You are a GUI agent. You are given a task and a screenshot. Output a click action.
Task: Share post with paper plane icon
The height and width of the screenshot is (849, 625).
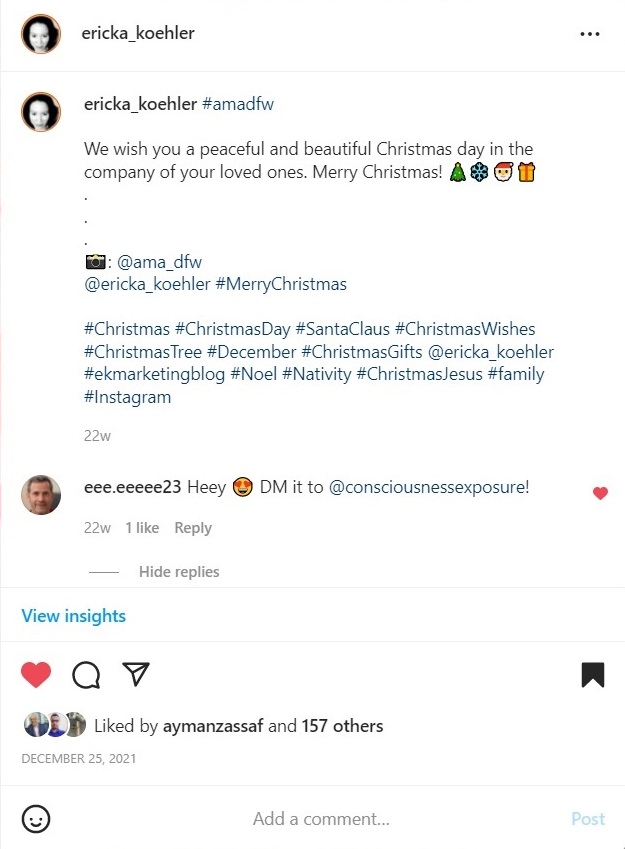[135, 675]
